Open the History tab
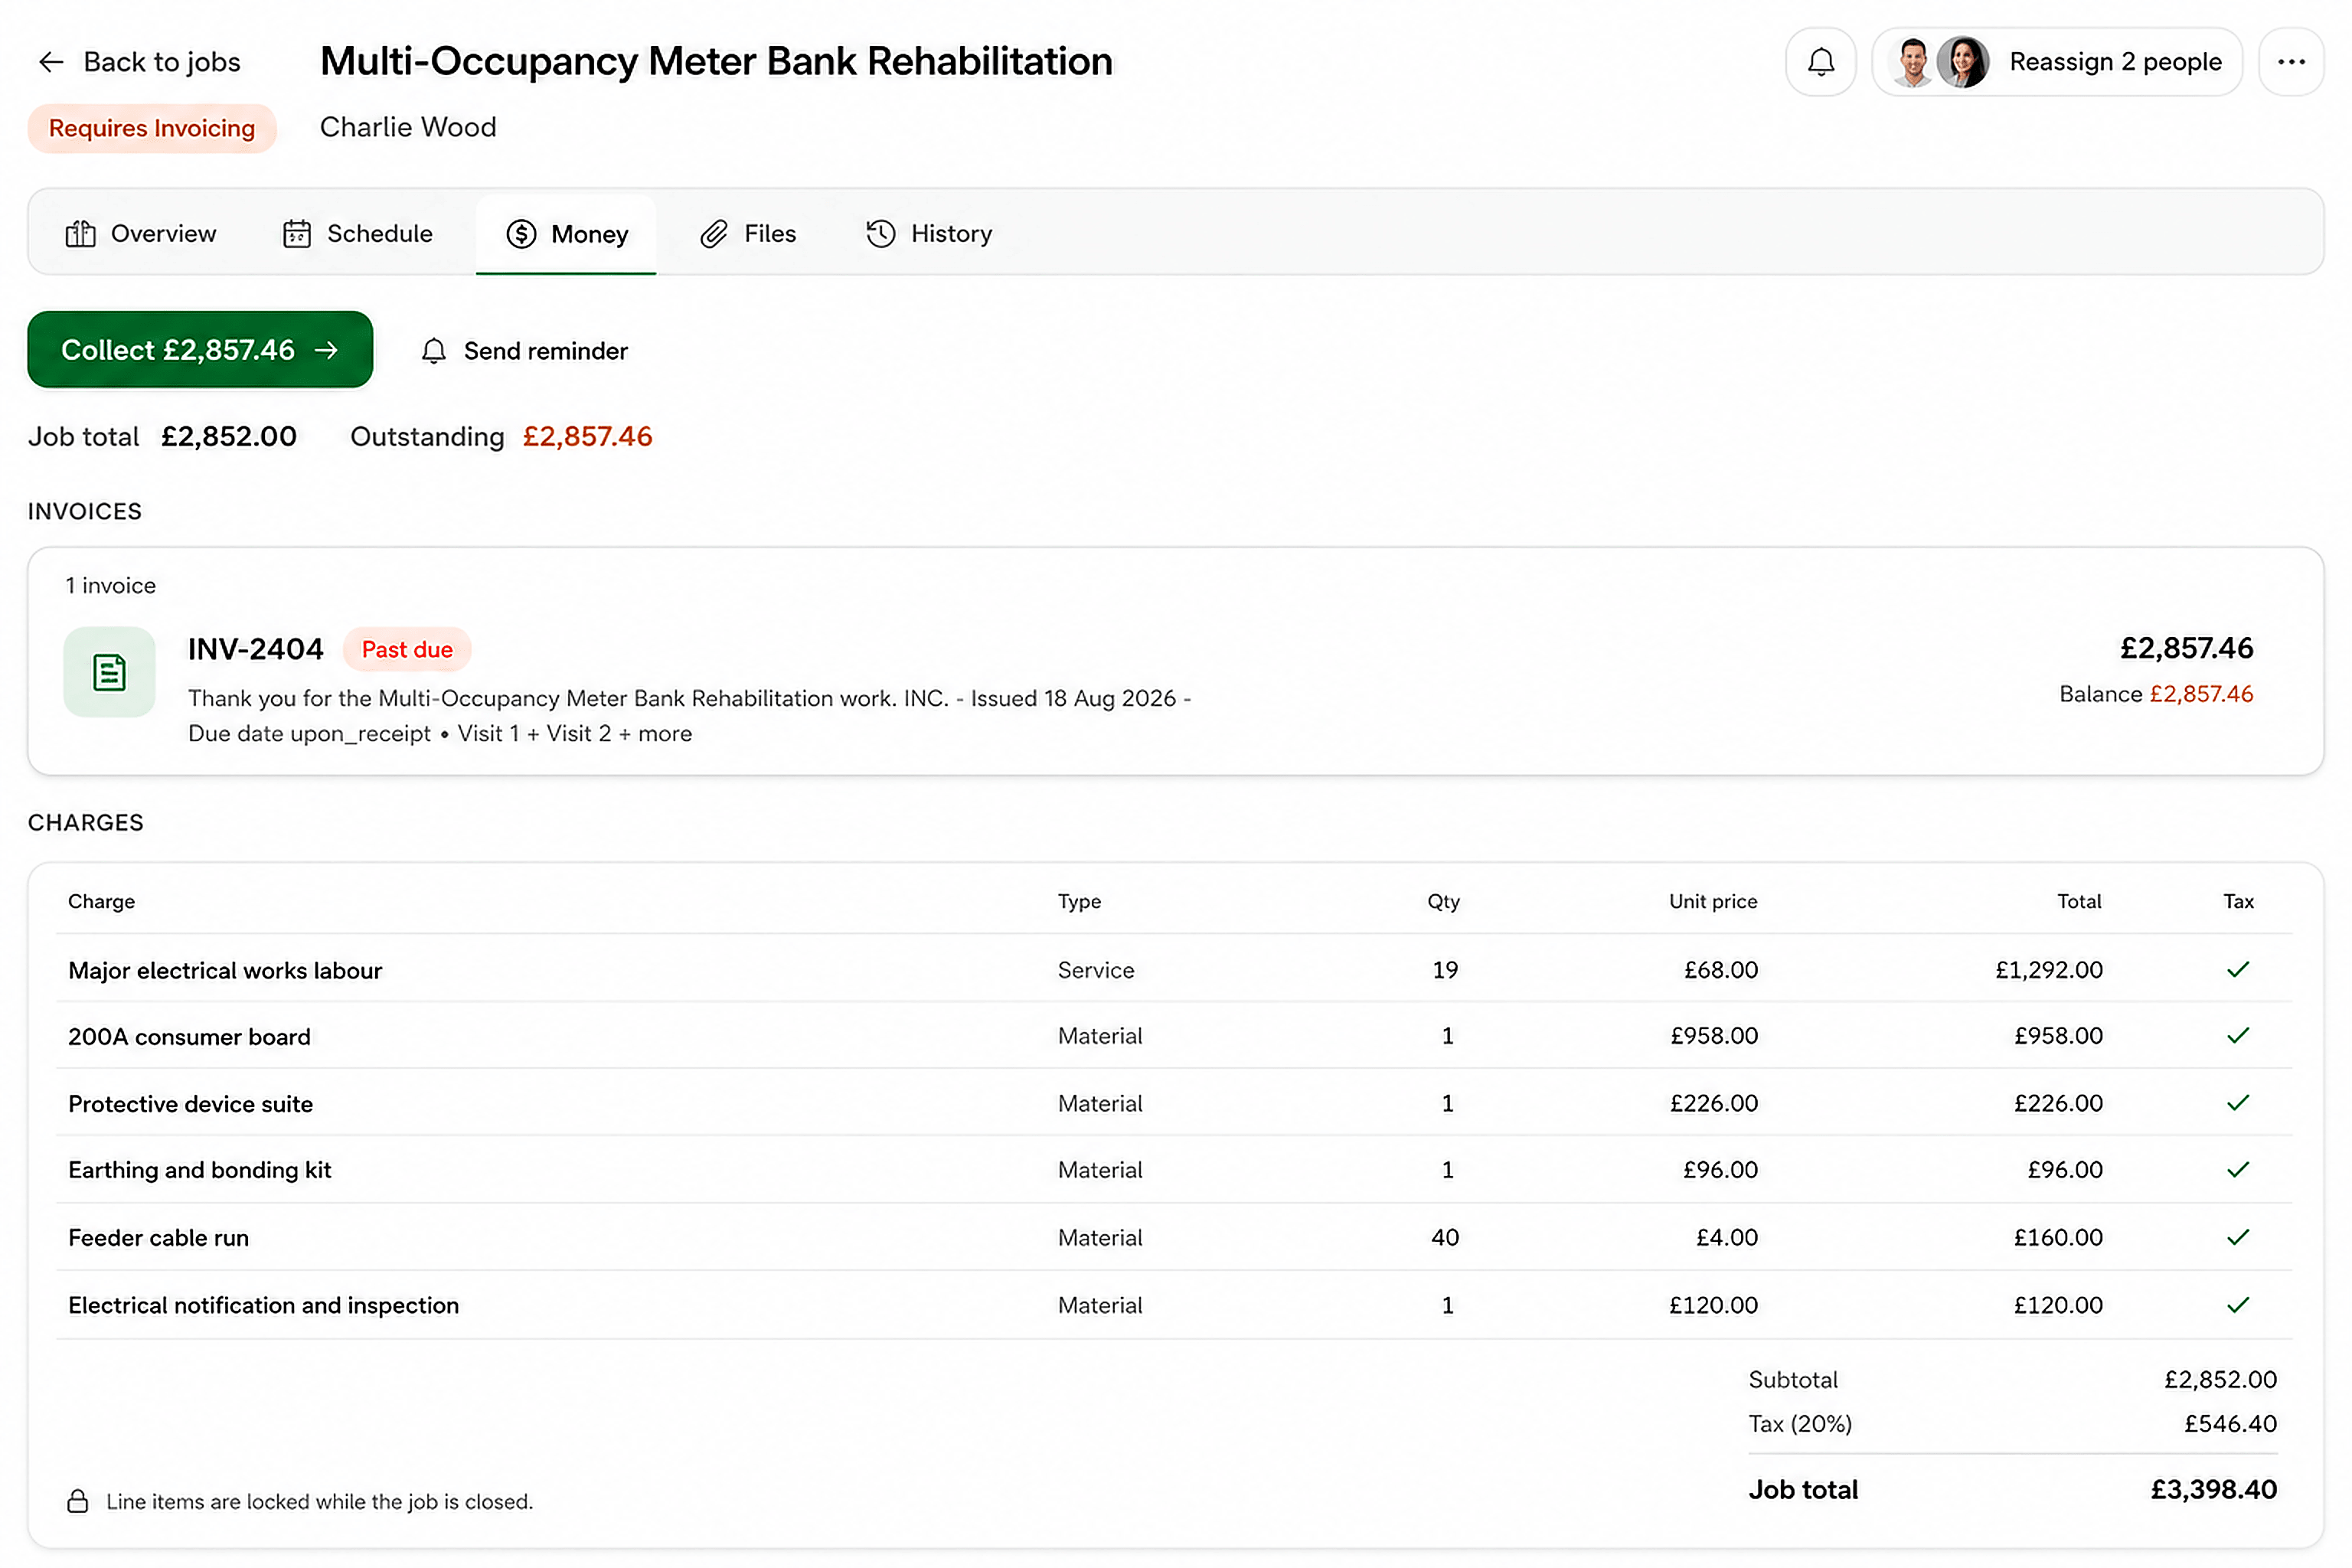The width and height of the screenshot is (2352, 1568). (929, 234)
